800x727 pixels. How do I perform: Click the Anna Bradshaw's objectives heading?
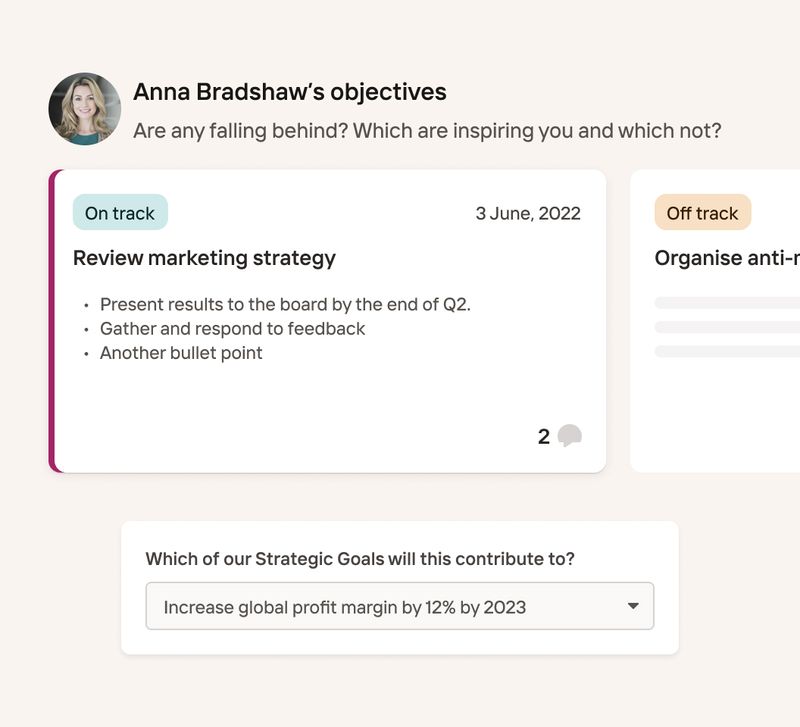click(x=290, y=92)
